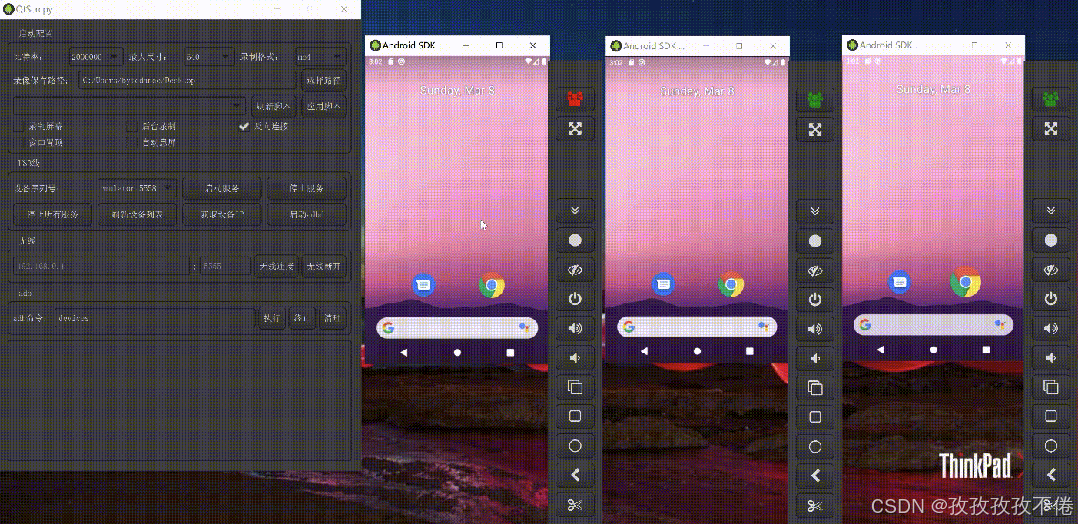Toggle eye screen-off icon in first emulator toolbar

coord(575,270)
